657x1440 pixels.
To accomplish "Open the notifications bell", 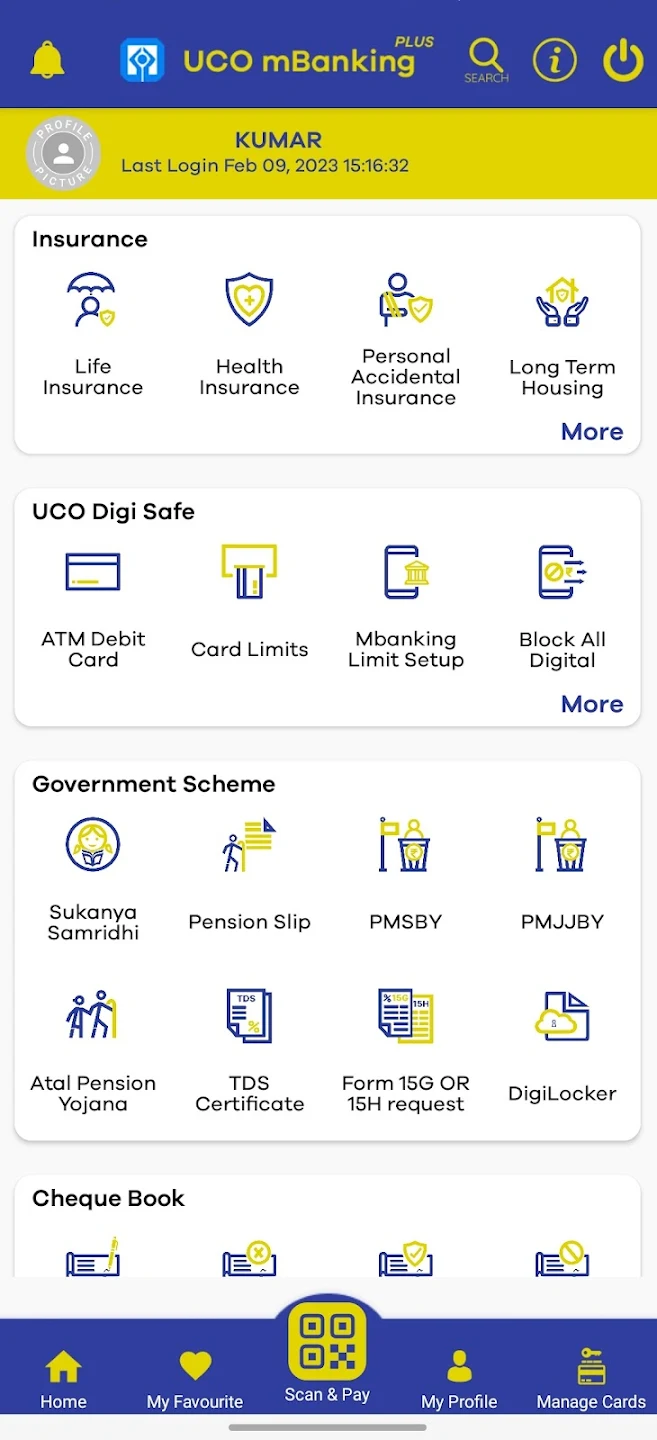I will tap(47, 60).
